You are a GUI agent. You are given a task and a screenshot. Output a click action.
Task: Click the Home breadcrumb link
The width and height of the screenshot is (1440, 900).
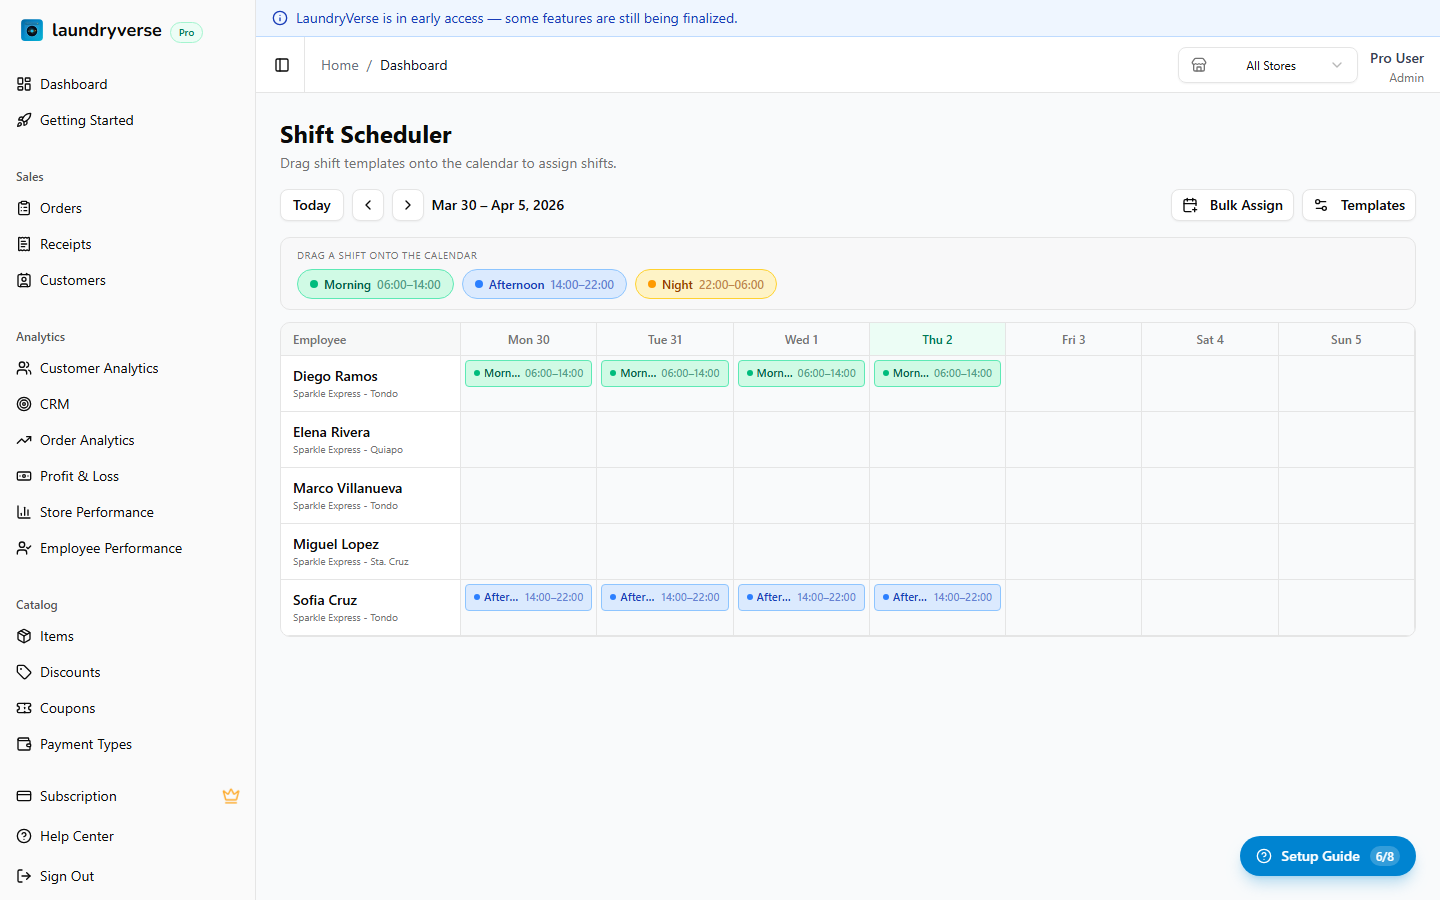(x=339, y=65)
